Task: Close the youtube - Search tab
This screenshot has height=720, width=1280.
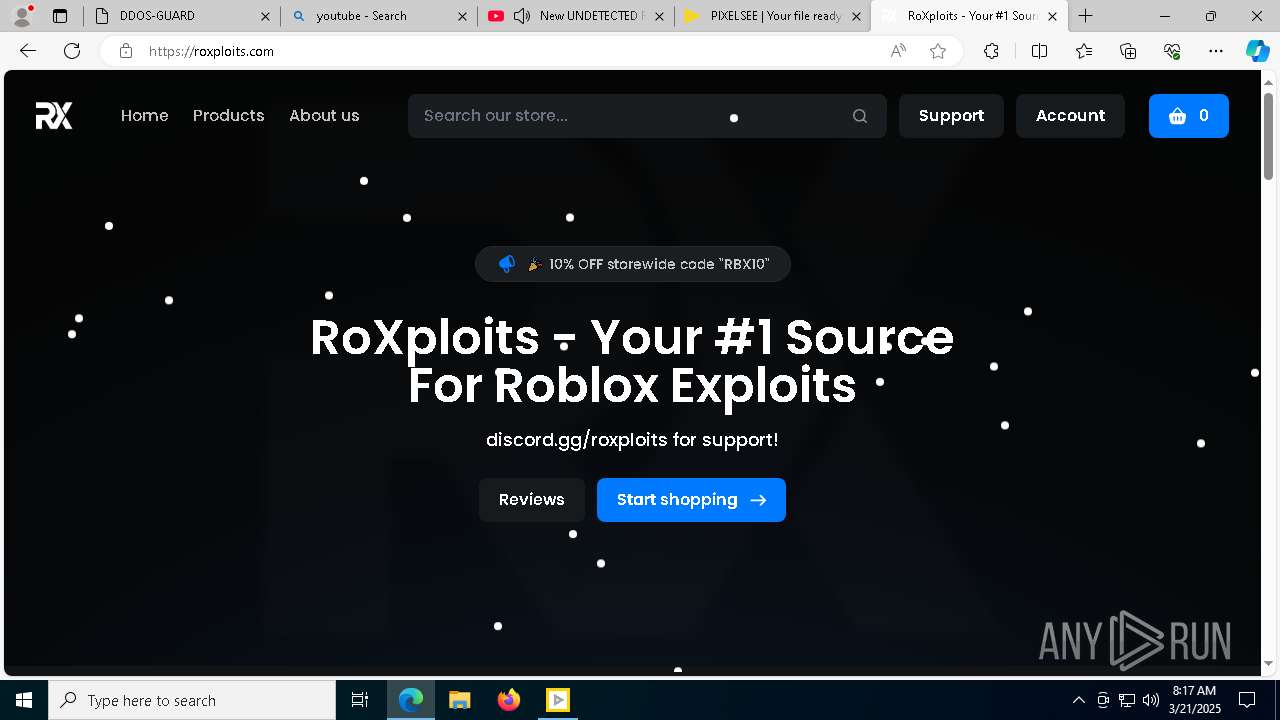Action: point(462,16)
